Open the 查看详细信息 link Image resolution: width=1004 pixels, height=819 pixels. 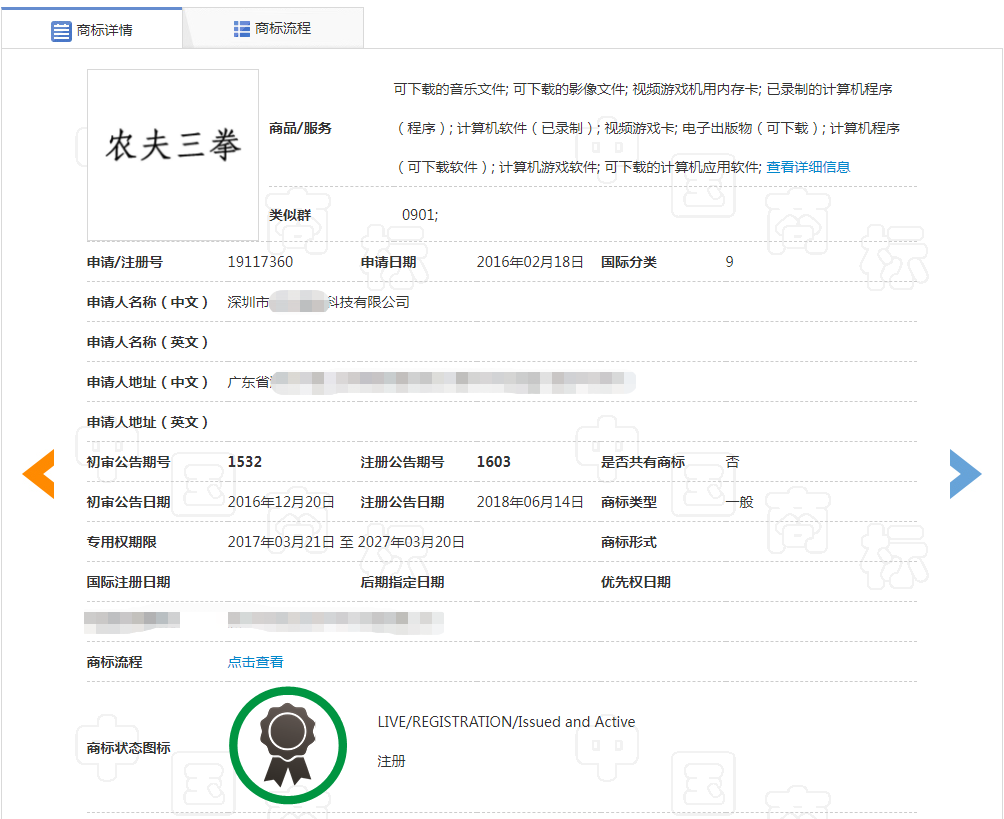coord(808,167)
